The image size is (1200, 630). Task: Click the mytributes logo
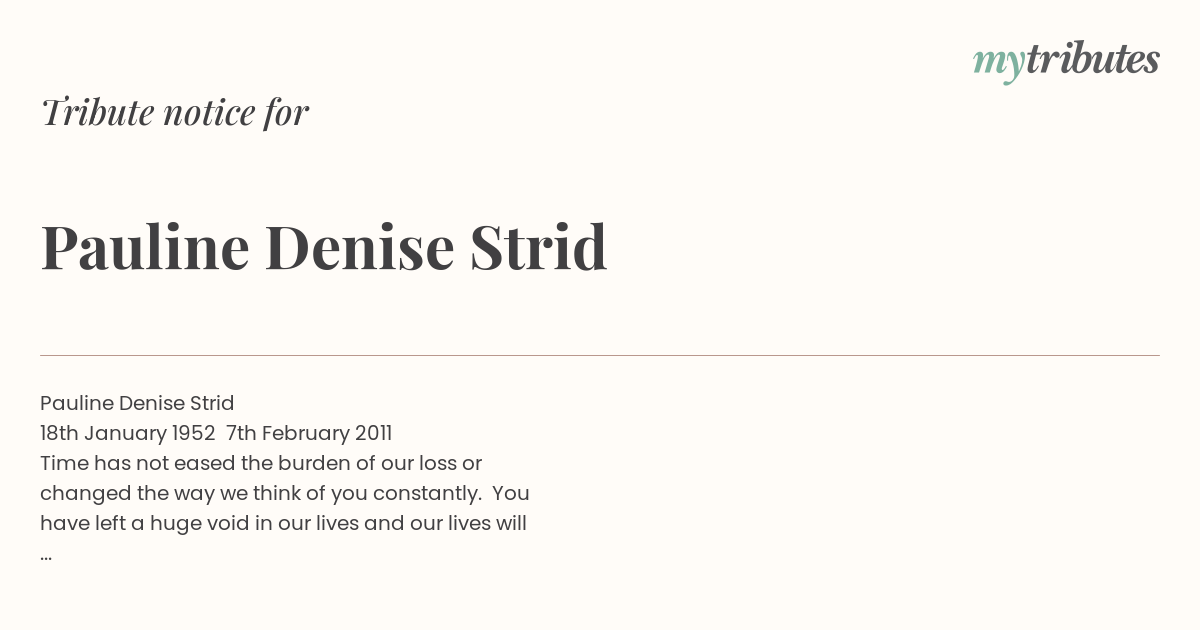[x=1066, y=61]
